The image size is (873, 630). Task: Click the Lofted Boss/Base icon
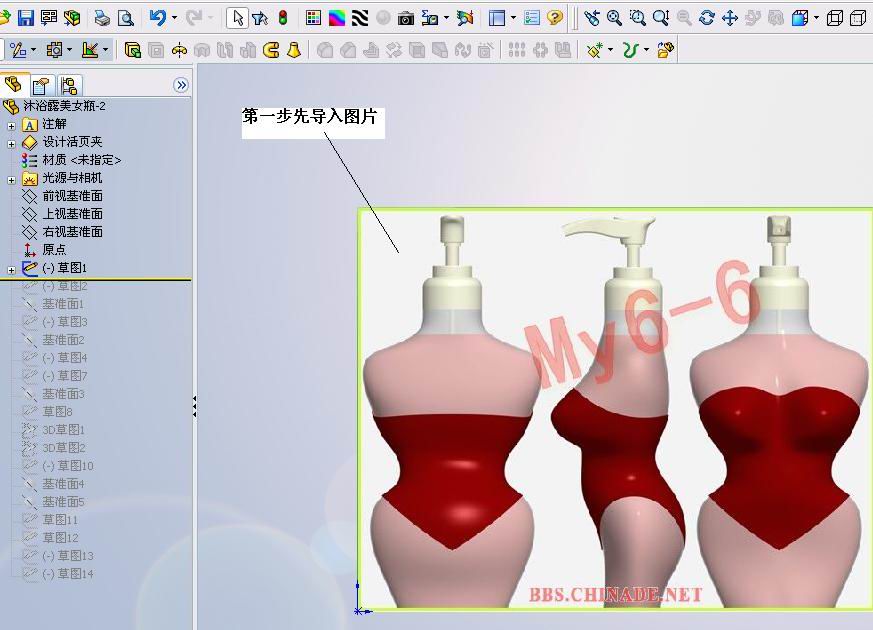click(x=294, y=50)
